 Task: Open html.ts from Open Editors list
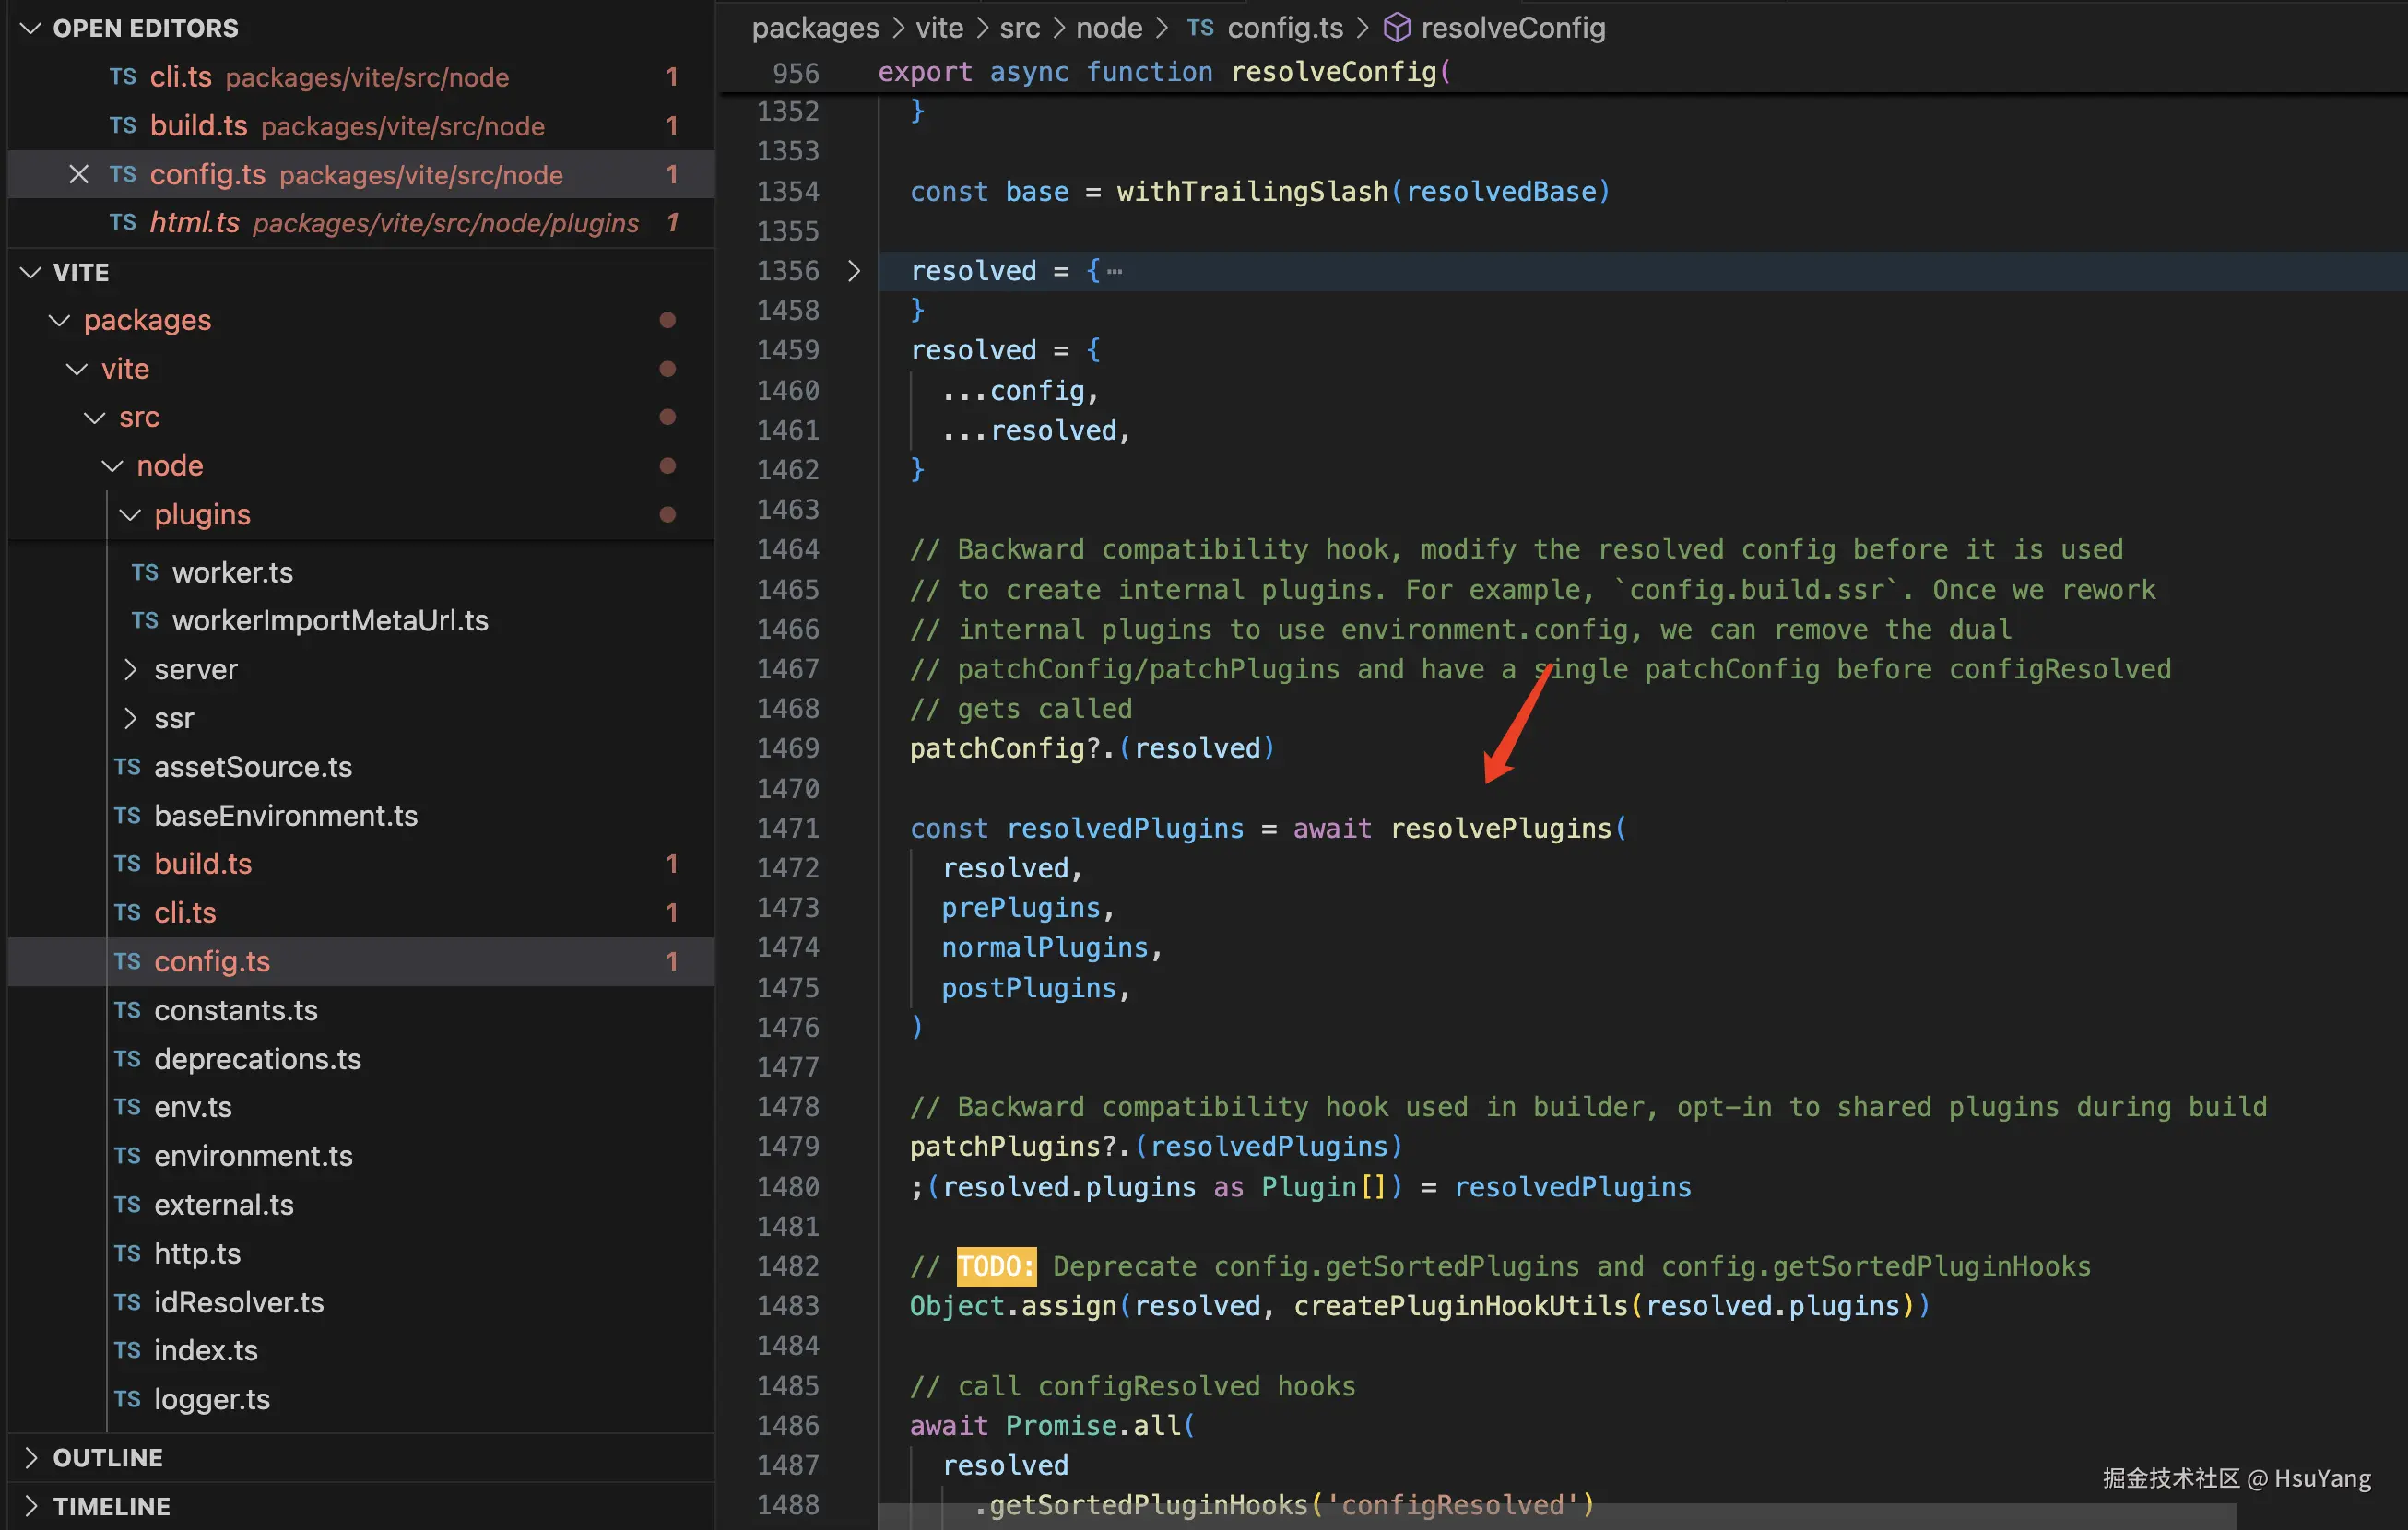(195, 222)
